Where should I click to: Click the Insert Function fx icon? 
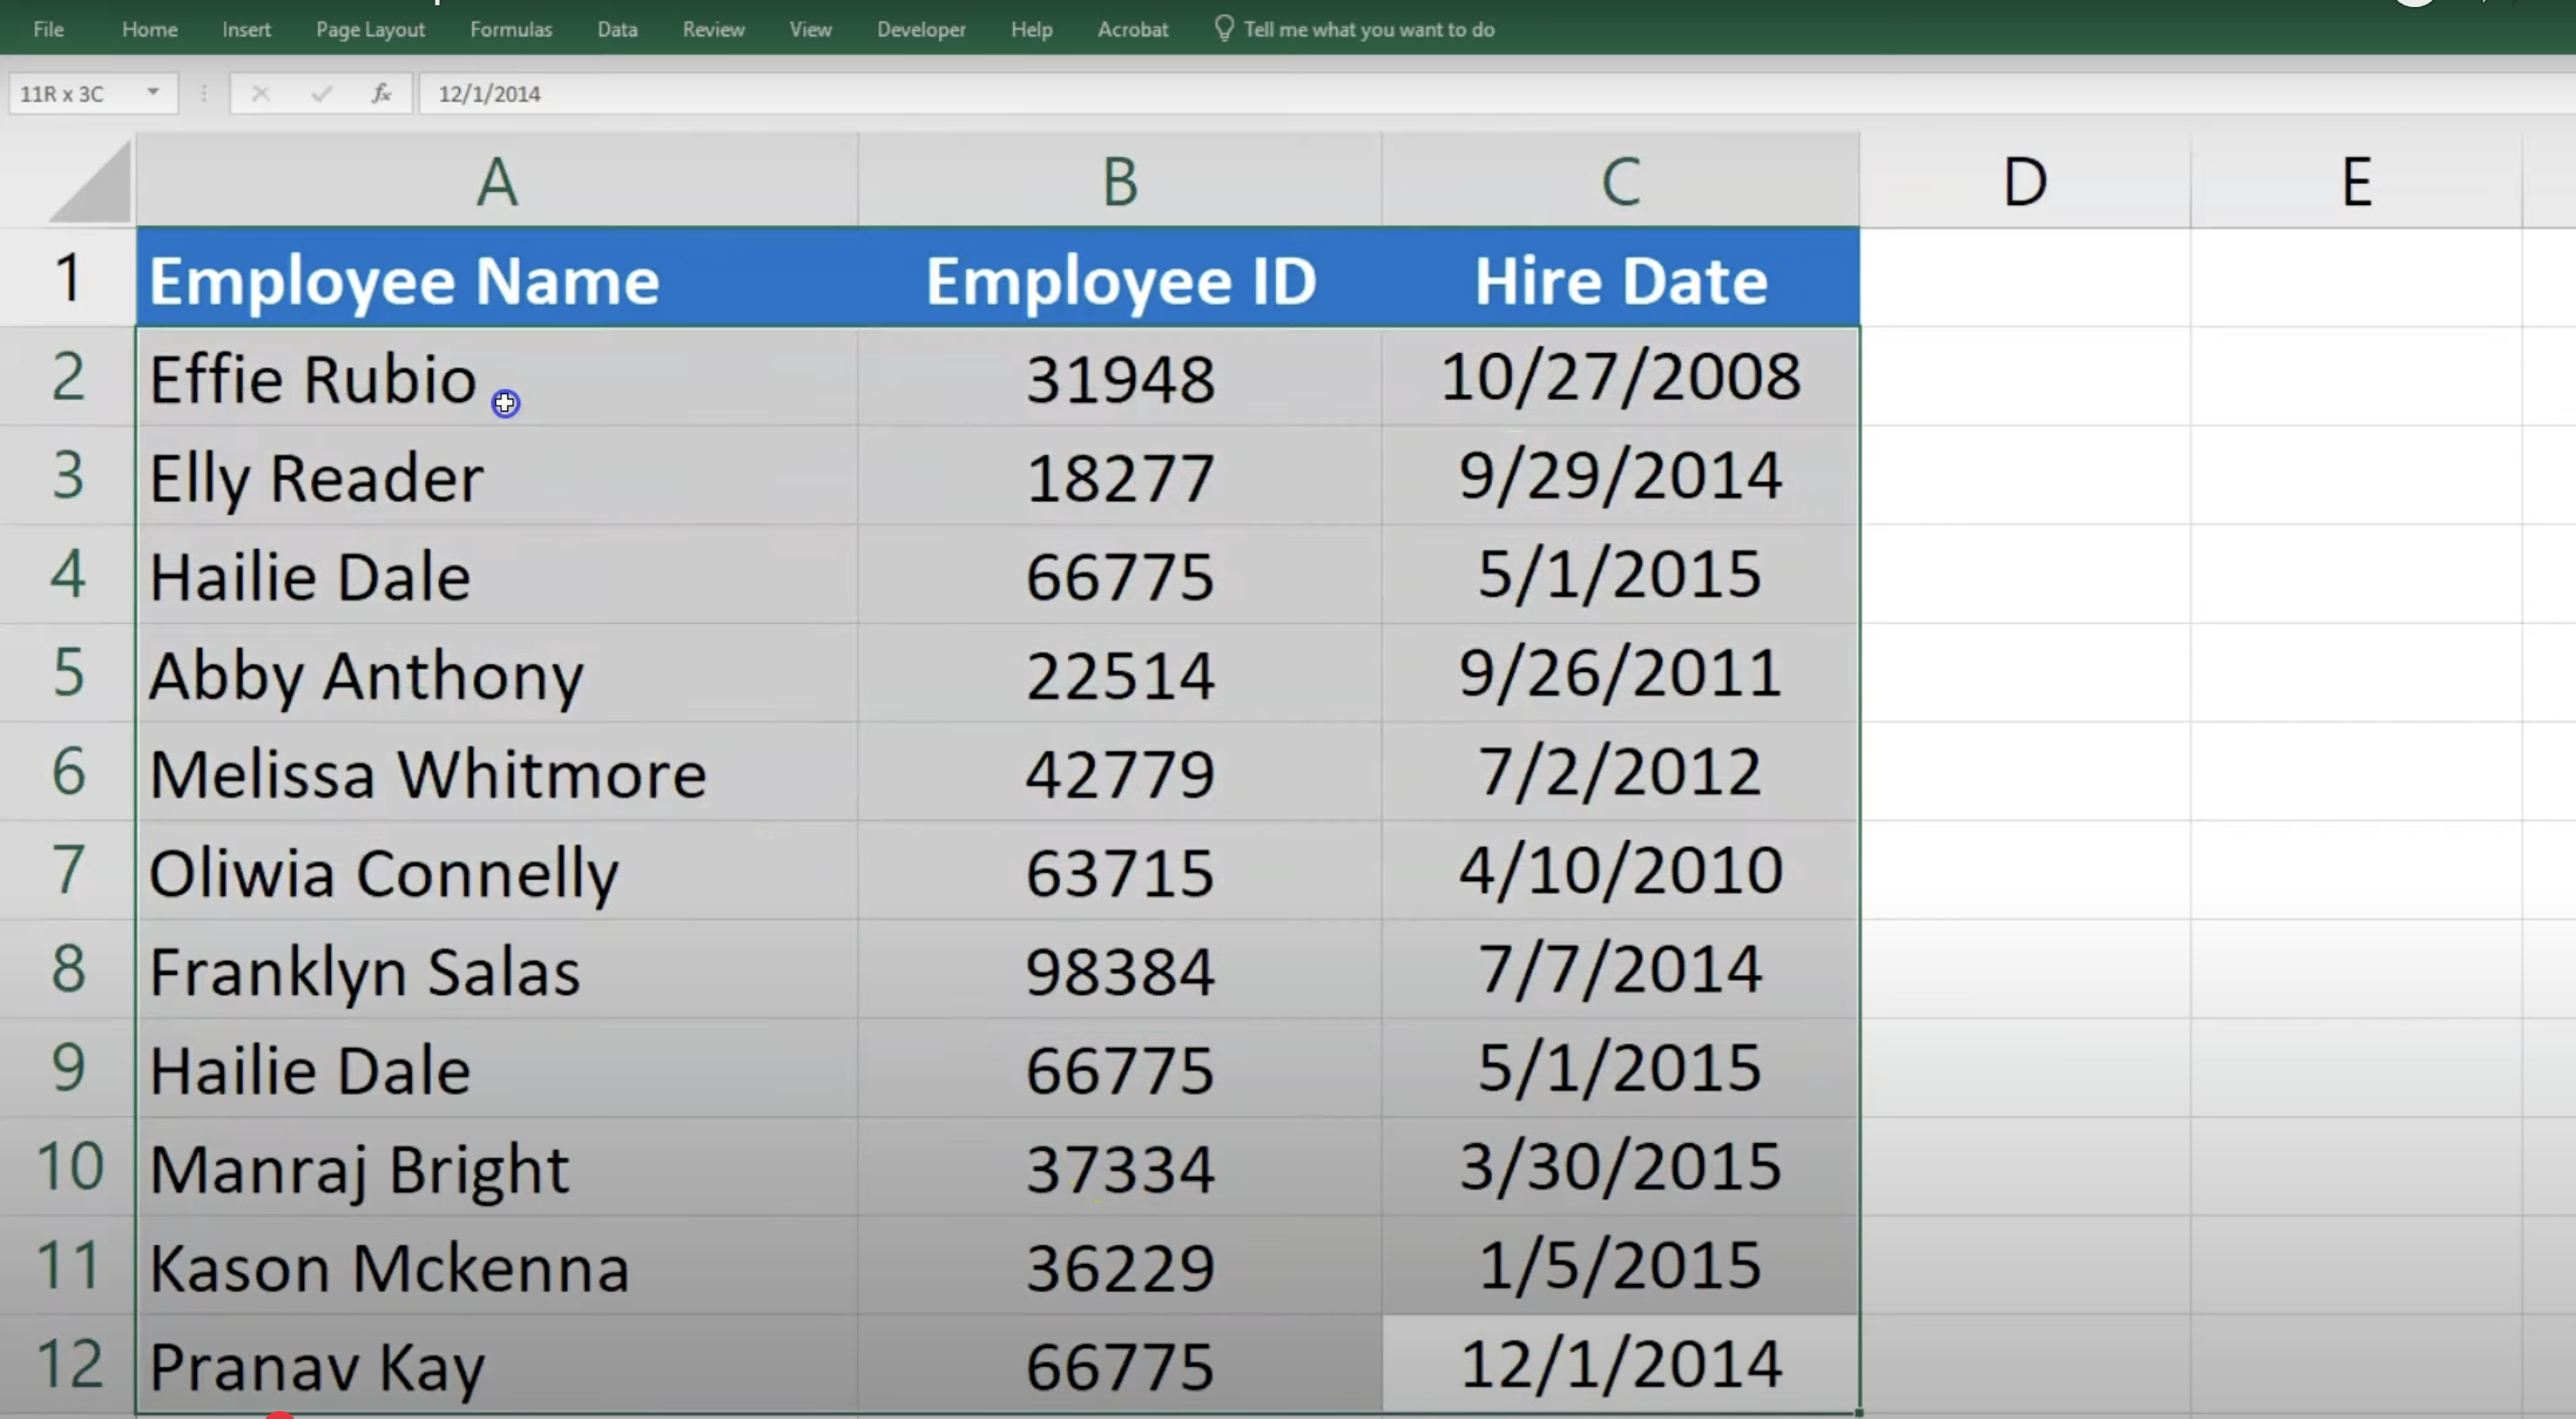381,94
